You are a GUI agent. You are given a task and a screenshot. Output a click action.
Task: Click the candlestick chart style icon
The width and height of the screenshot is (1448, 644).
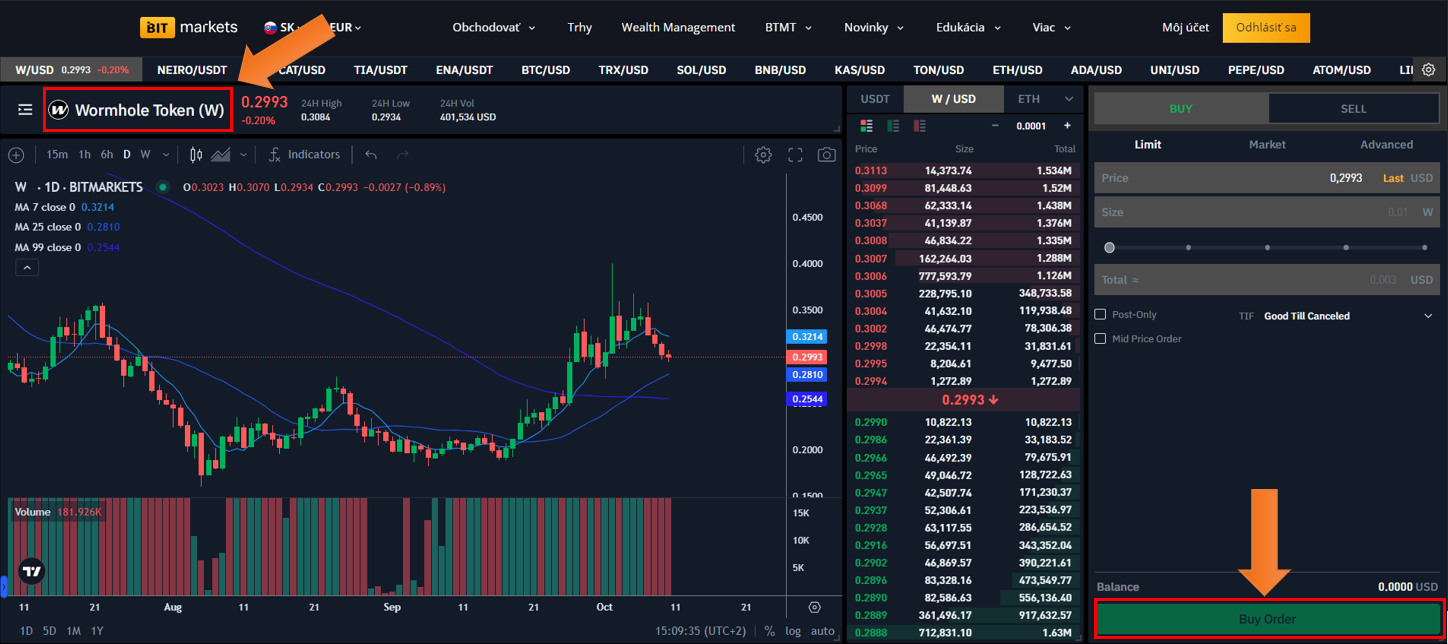point(196,155)
